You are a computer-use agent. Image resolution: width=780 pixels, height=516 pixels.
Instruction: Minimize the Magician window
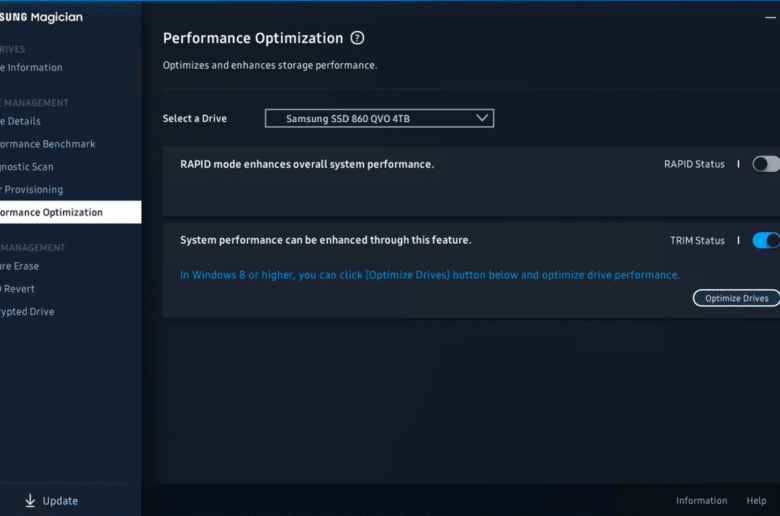tap(771, 17)
